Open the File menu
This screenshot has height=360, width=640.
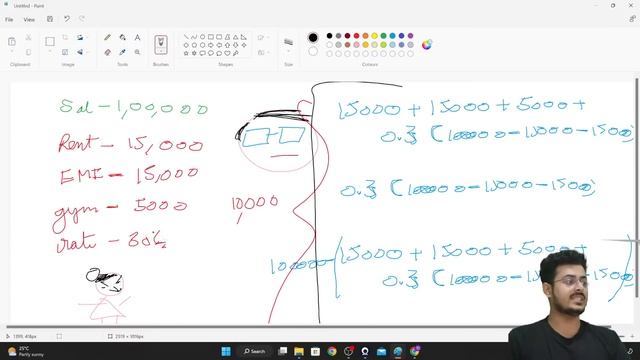(9, 19)
